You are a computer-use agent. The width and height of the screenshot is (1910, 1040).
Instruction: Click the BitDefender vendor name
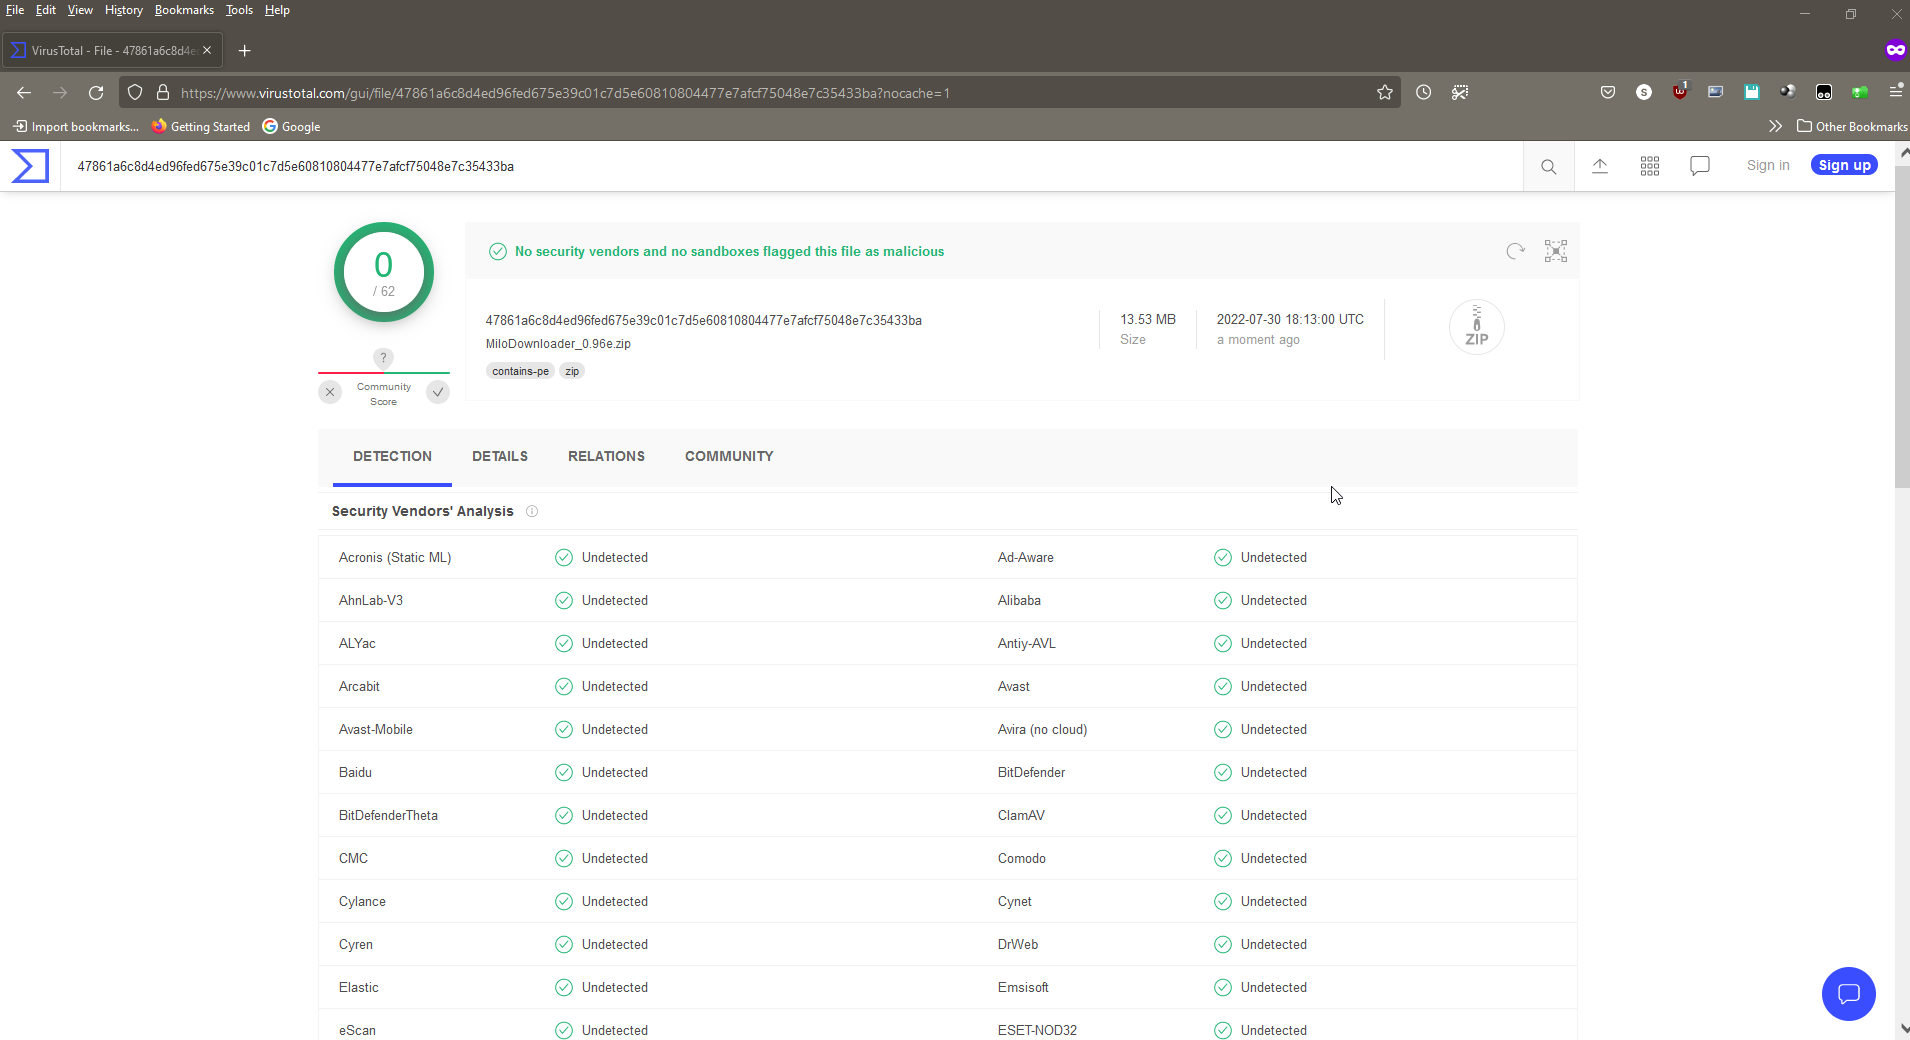[1031, 773]
